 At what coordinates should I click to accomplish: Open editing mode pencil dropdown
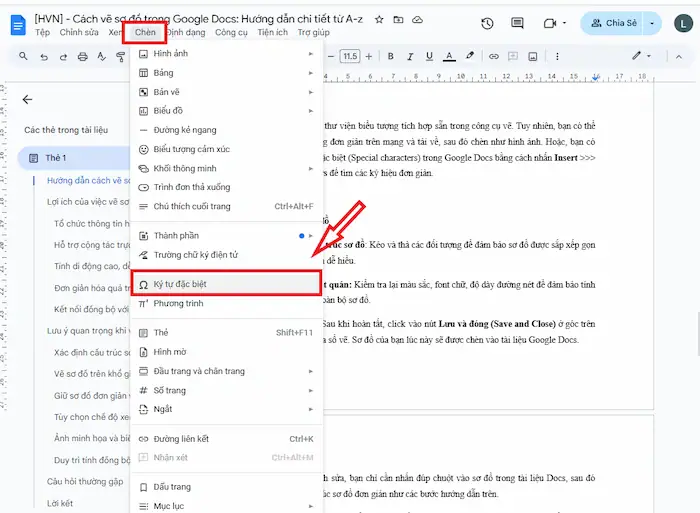pyautogui.click(x=641, y=56)
